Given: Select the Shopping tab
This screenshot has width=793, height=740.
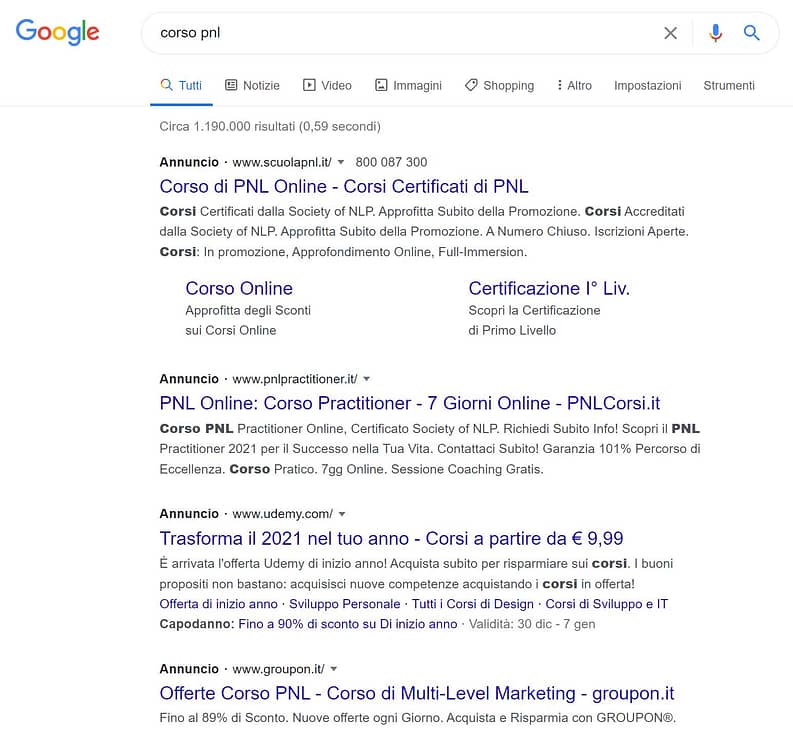Looking at the screenshot, I should click(x=500, y=85).
